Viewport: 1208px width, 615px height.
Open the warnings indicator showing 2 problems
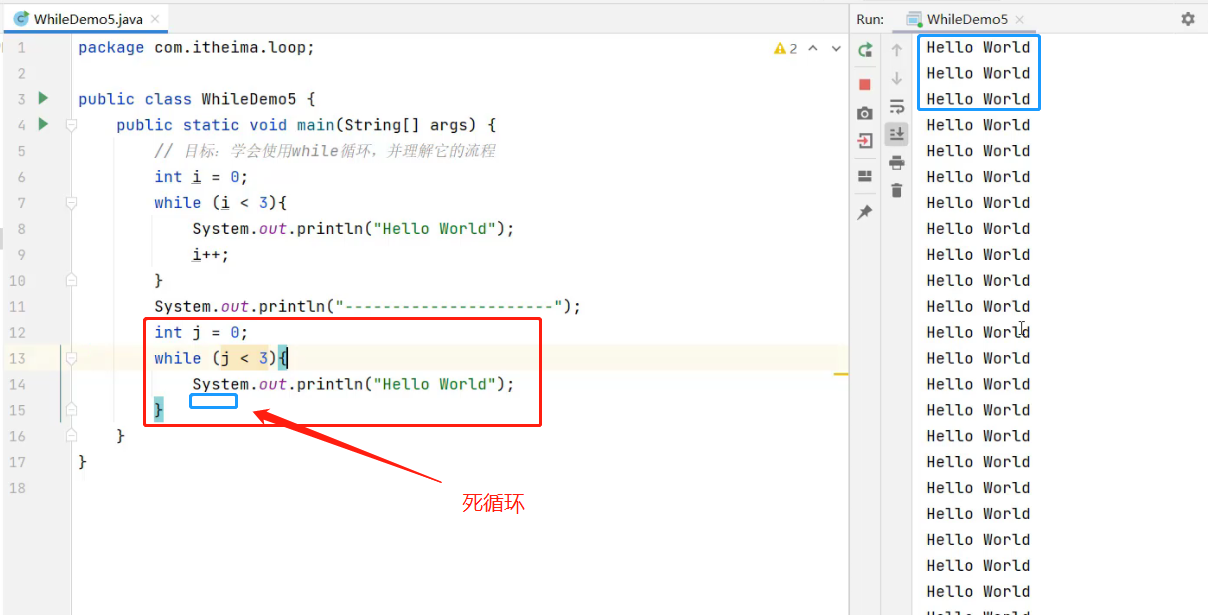(x=786, y=48)
